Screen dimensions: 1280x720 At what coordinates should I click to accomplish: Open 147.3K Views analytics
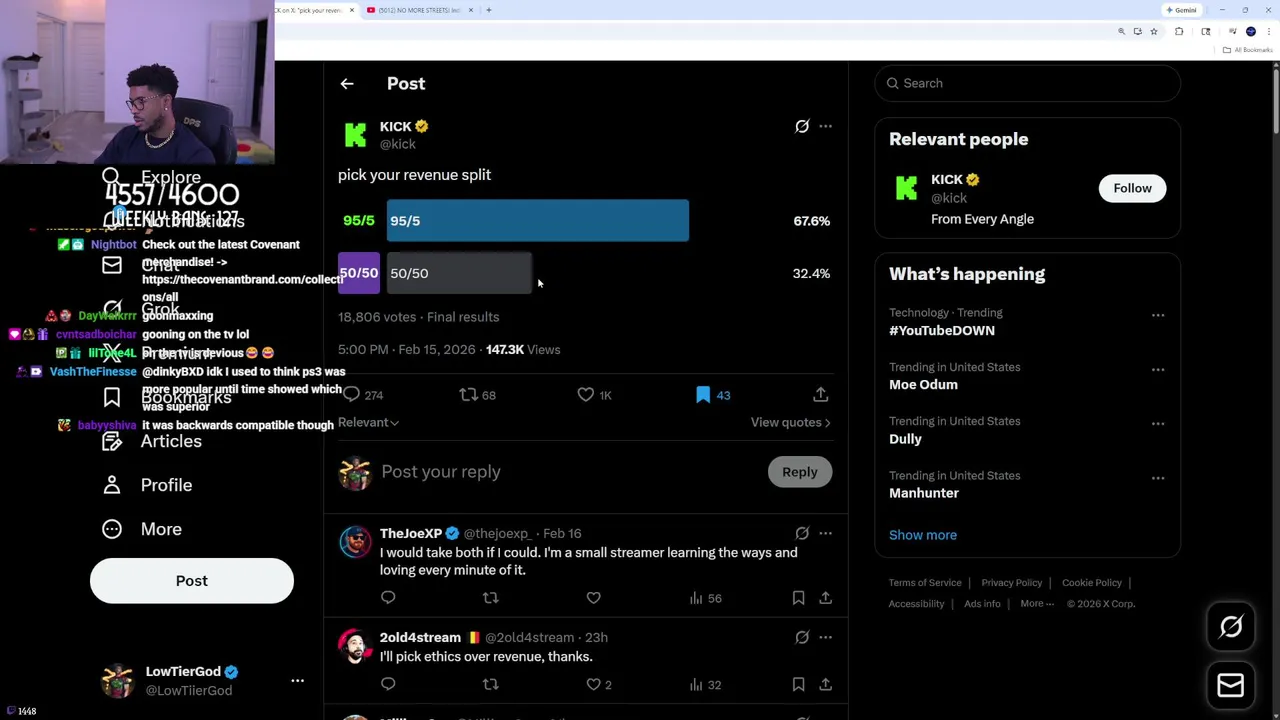coord(523,350)
